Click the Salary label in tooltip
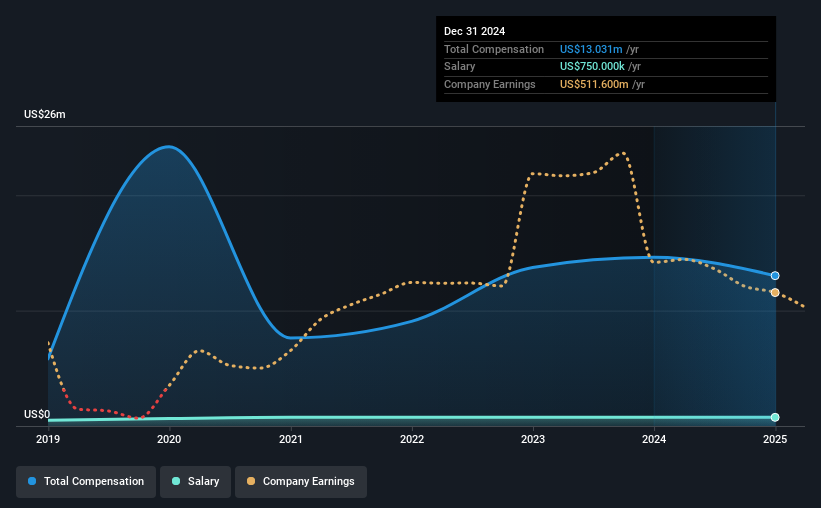Viewport: 821px width, 508px height. click(460, 67)
